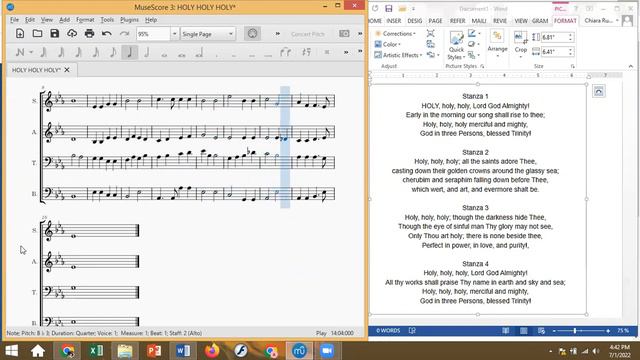Open Word Color dropdown
This screenshot has width=640, height=360.
tap(388, 44)
